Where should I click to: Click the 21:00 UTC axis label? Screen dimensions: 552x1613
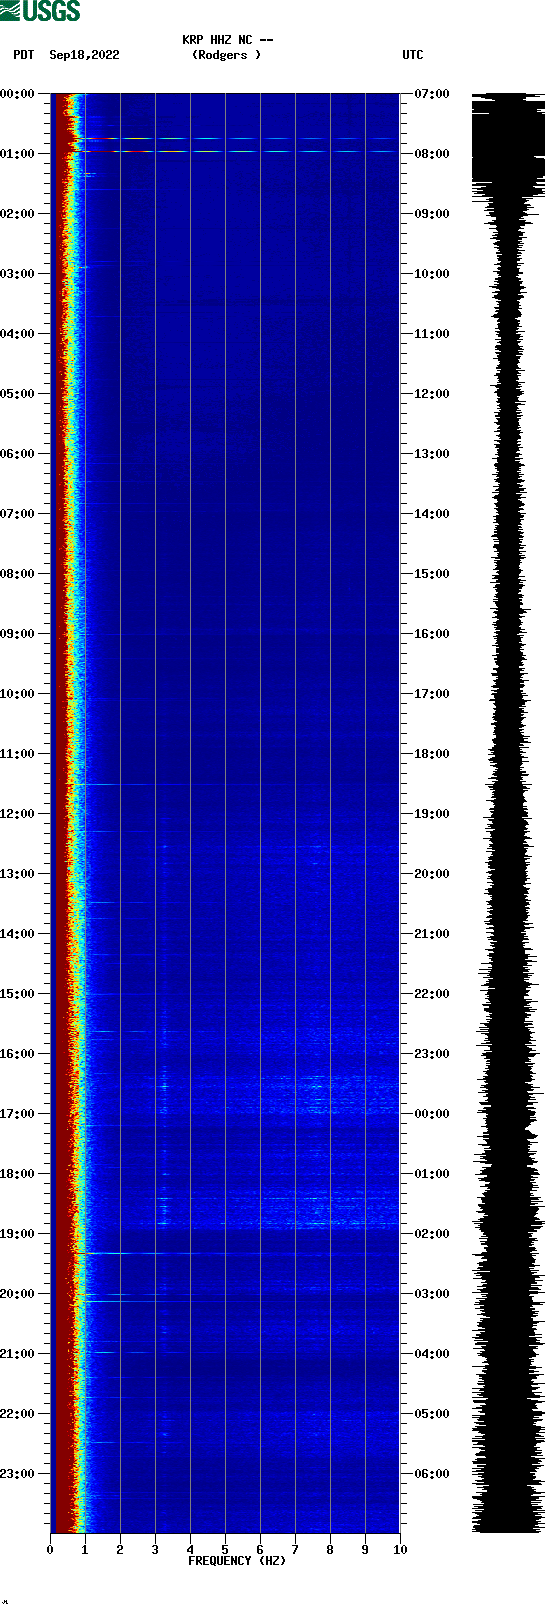tap(432, 934)
